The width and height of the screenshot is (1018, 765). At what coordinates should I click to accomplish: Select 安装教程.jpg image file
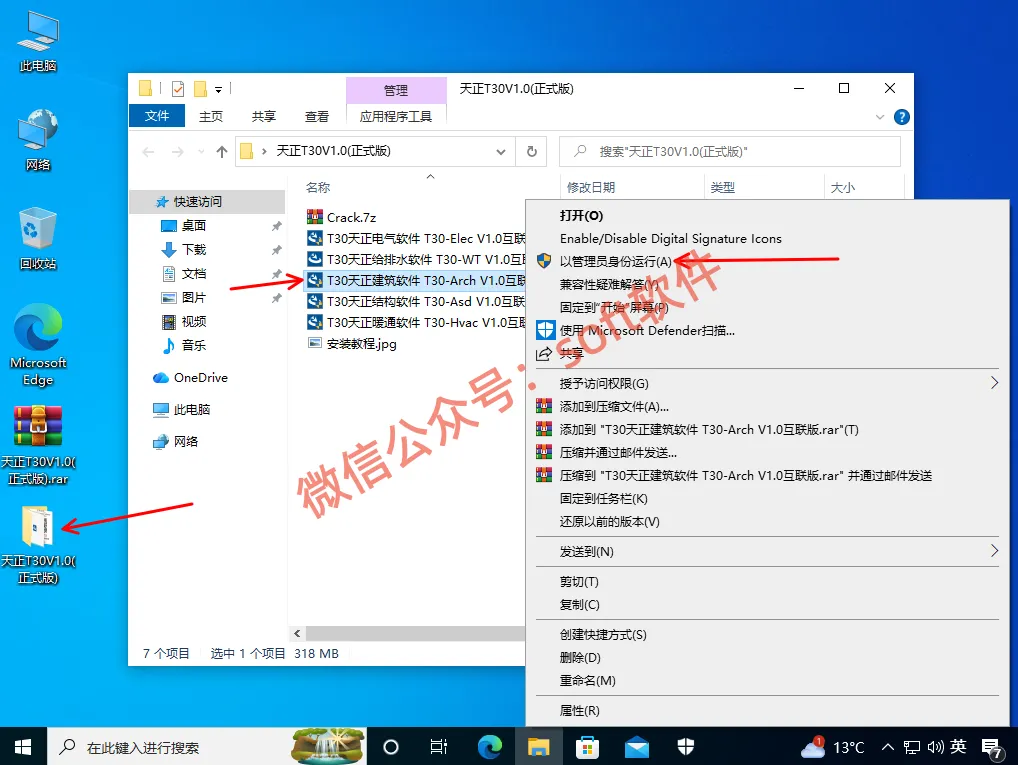[352, 344]
